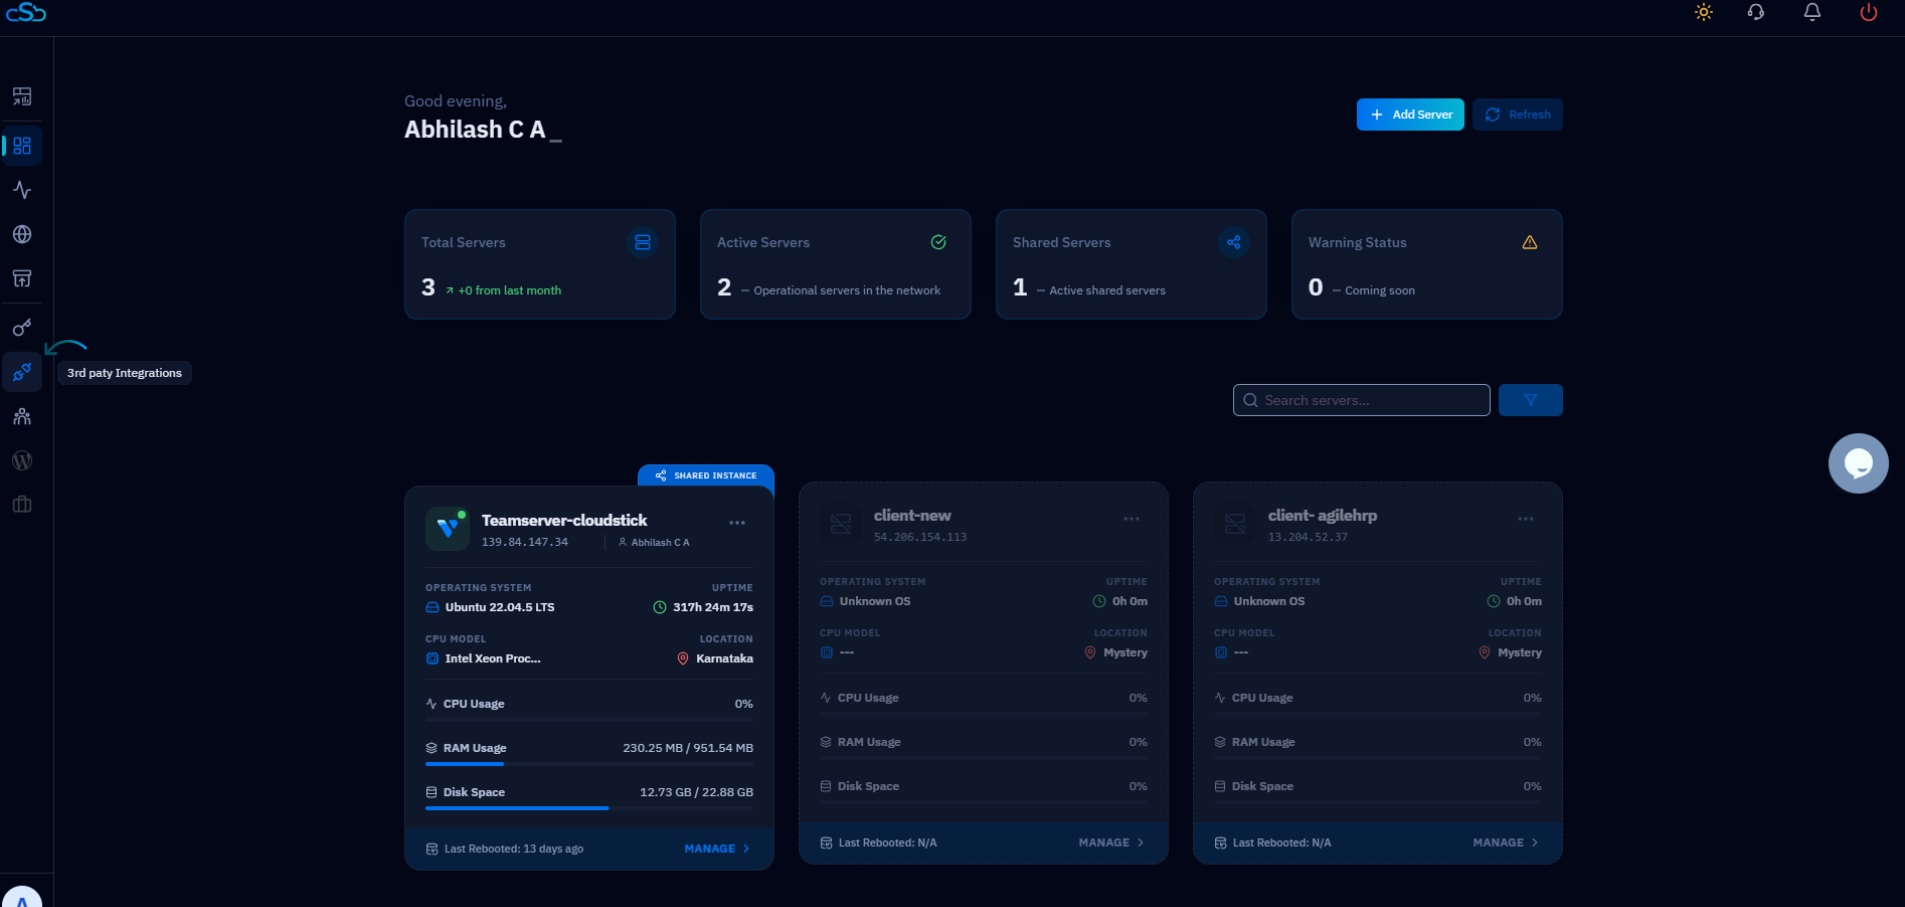Open the team users sidebar icon
The image size is (1905, 907).
(x=22, y=416)
